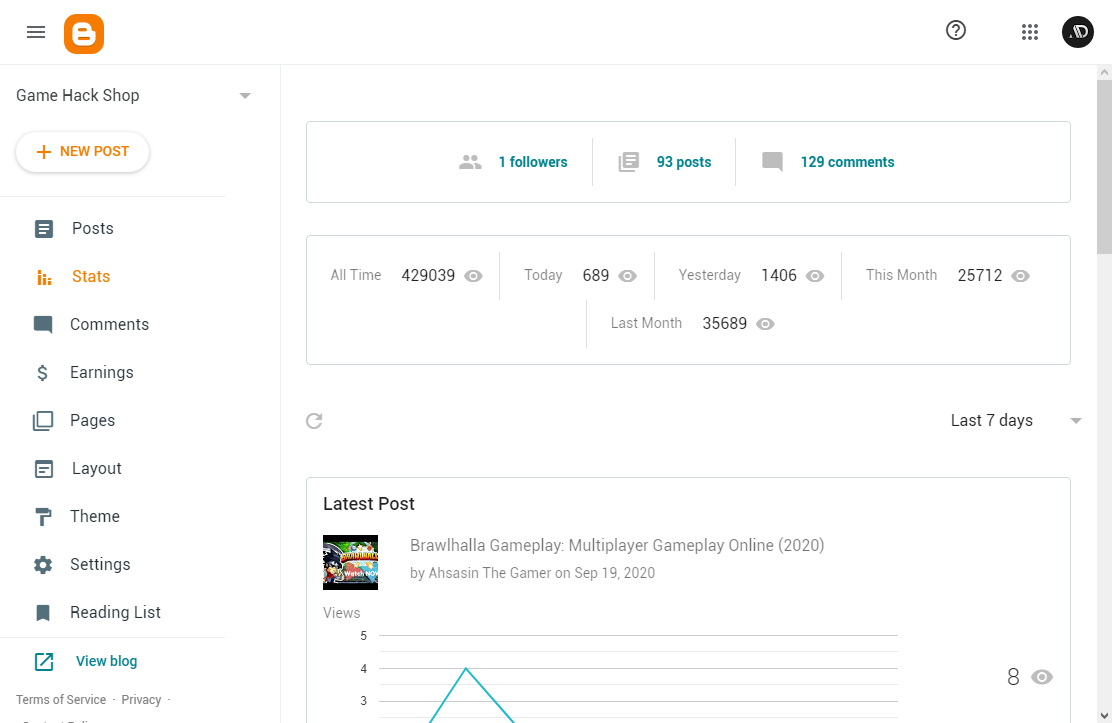Expand the Game Hack Shop blog selector
The image size is (1112, 723).
coord(245,95)
